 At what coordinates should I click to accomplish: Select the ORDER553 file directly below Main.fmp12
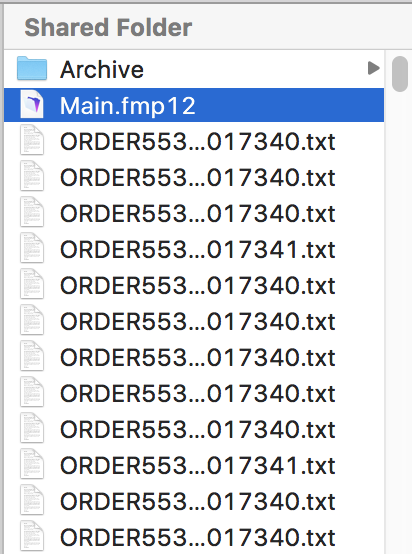click(x=198, y=142)
